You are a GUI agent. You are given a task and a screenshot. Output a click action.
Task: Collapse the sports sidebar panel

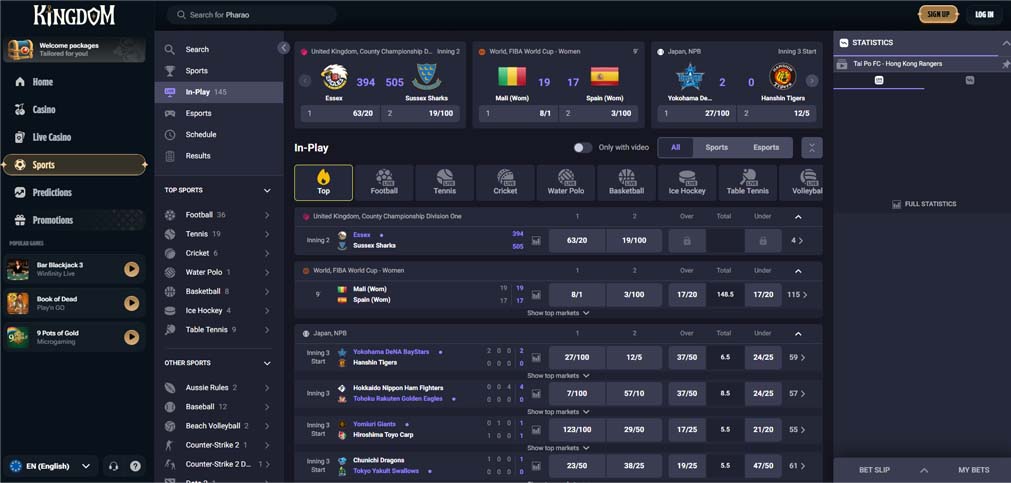pyautogui.click(x=283, y=48)
